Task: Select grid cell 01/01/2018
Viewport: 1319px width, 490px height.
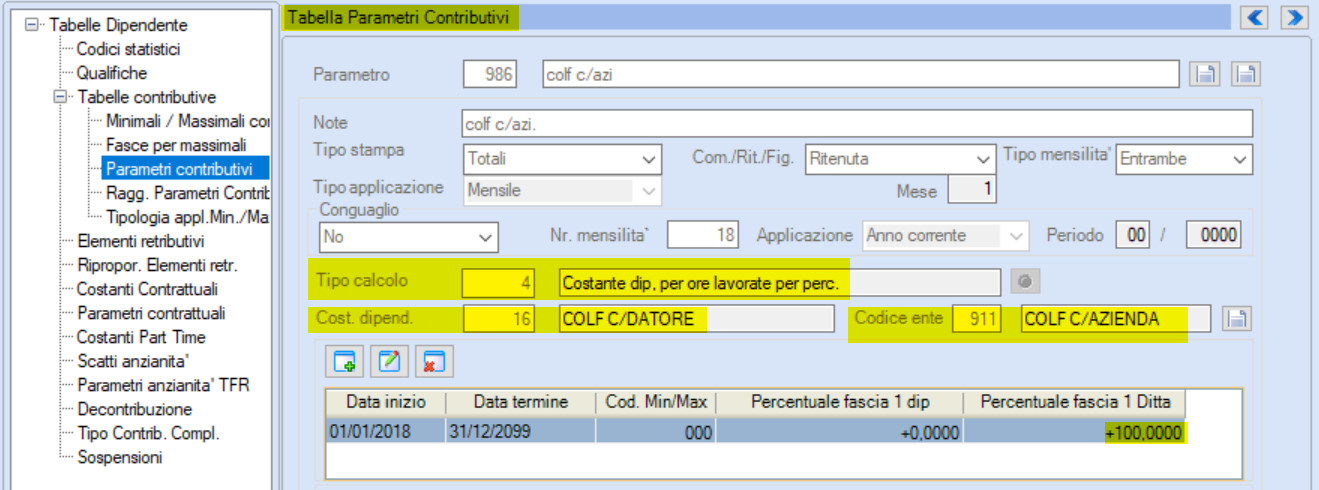Action: click(x=385, y=431)
